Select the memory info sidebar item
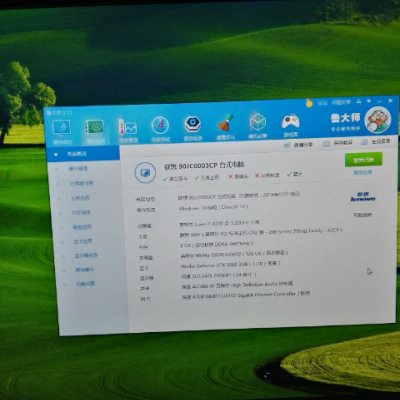 click(x=81, y=212)
